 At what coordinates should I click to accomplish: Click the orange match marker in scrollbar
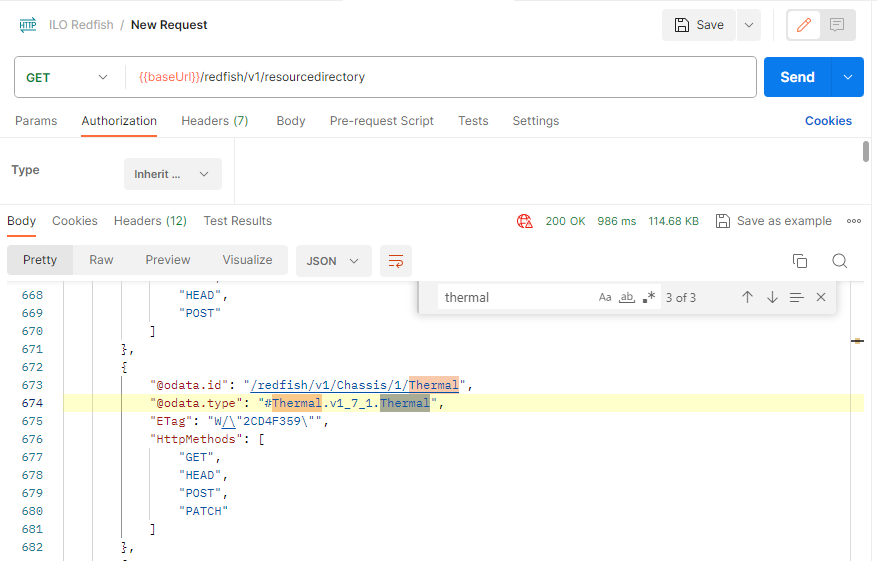[x=857, y=341]
